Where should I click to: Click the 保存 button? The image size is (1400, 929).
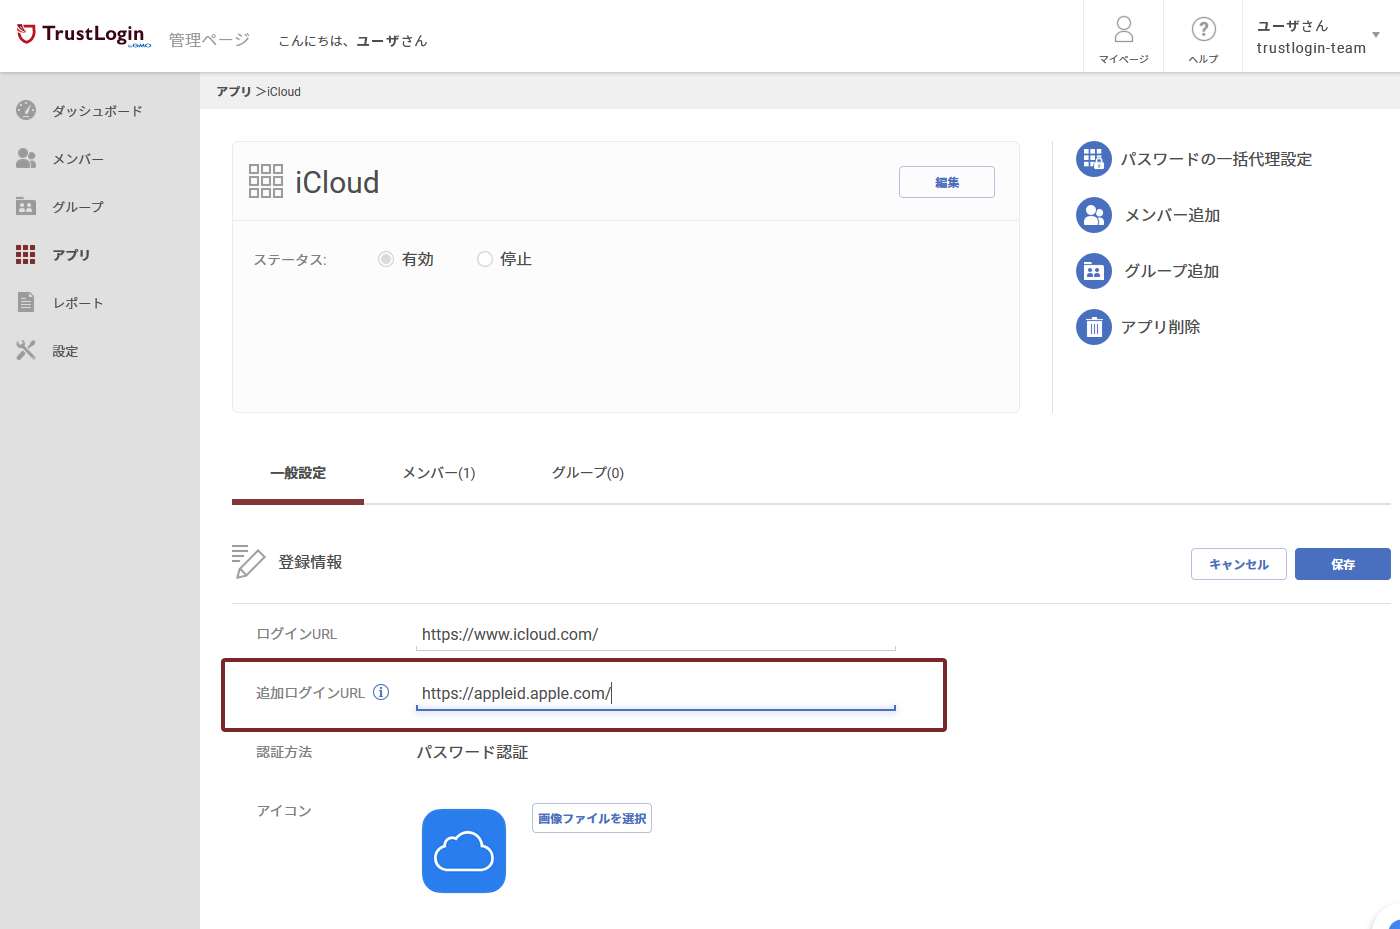[1342, 564]
